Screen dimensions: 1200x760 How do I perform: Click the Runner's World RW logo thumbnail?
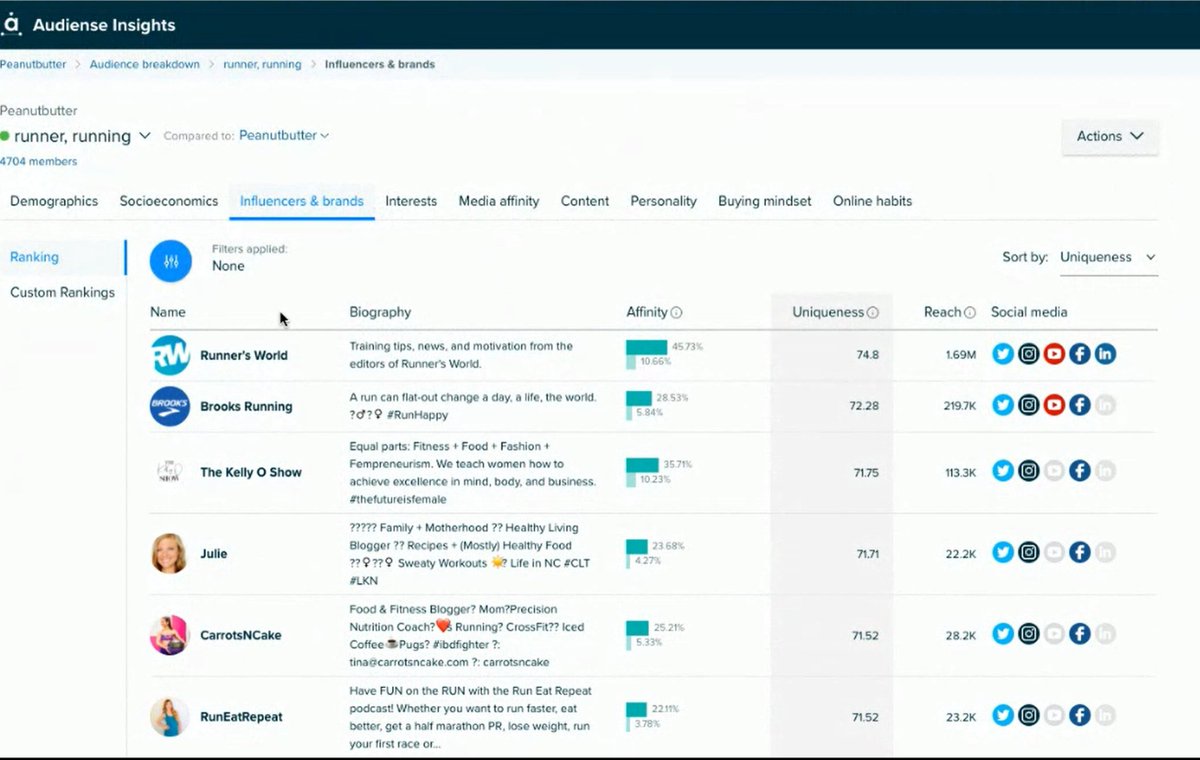pos(170,355)
